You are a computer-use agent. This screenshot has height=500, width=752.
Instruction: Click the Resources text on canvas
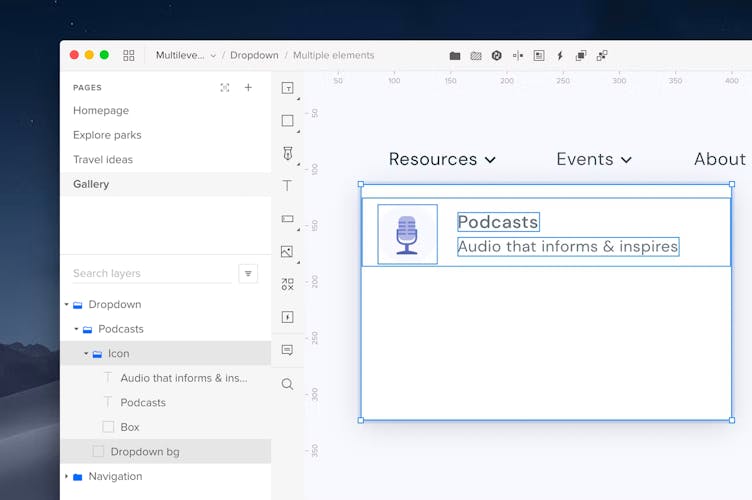point(433,159)
